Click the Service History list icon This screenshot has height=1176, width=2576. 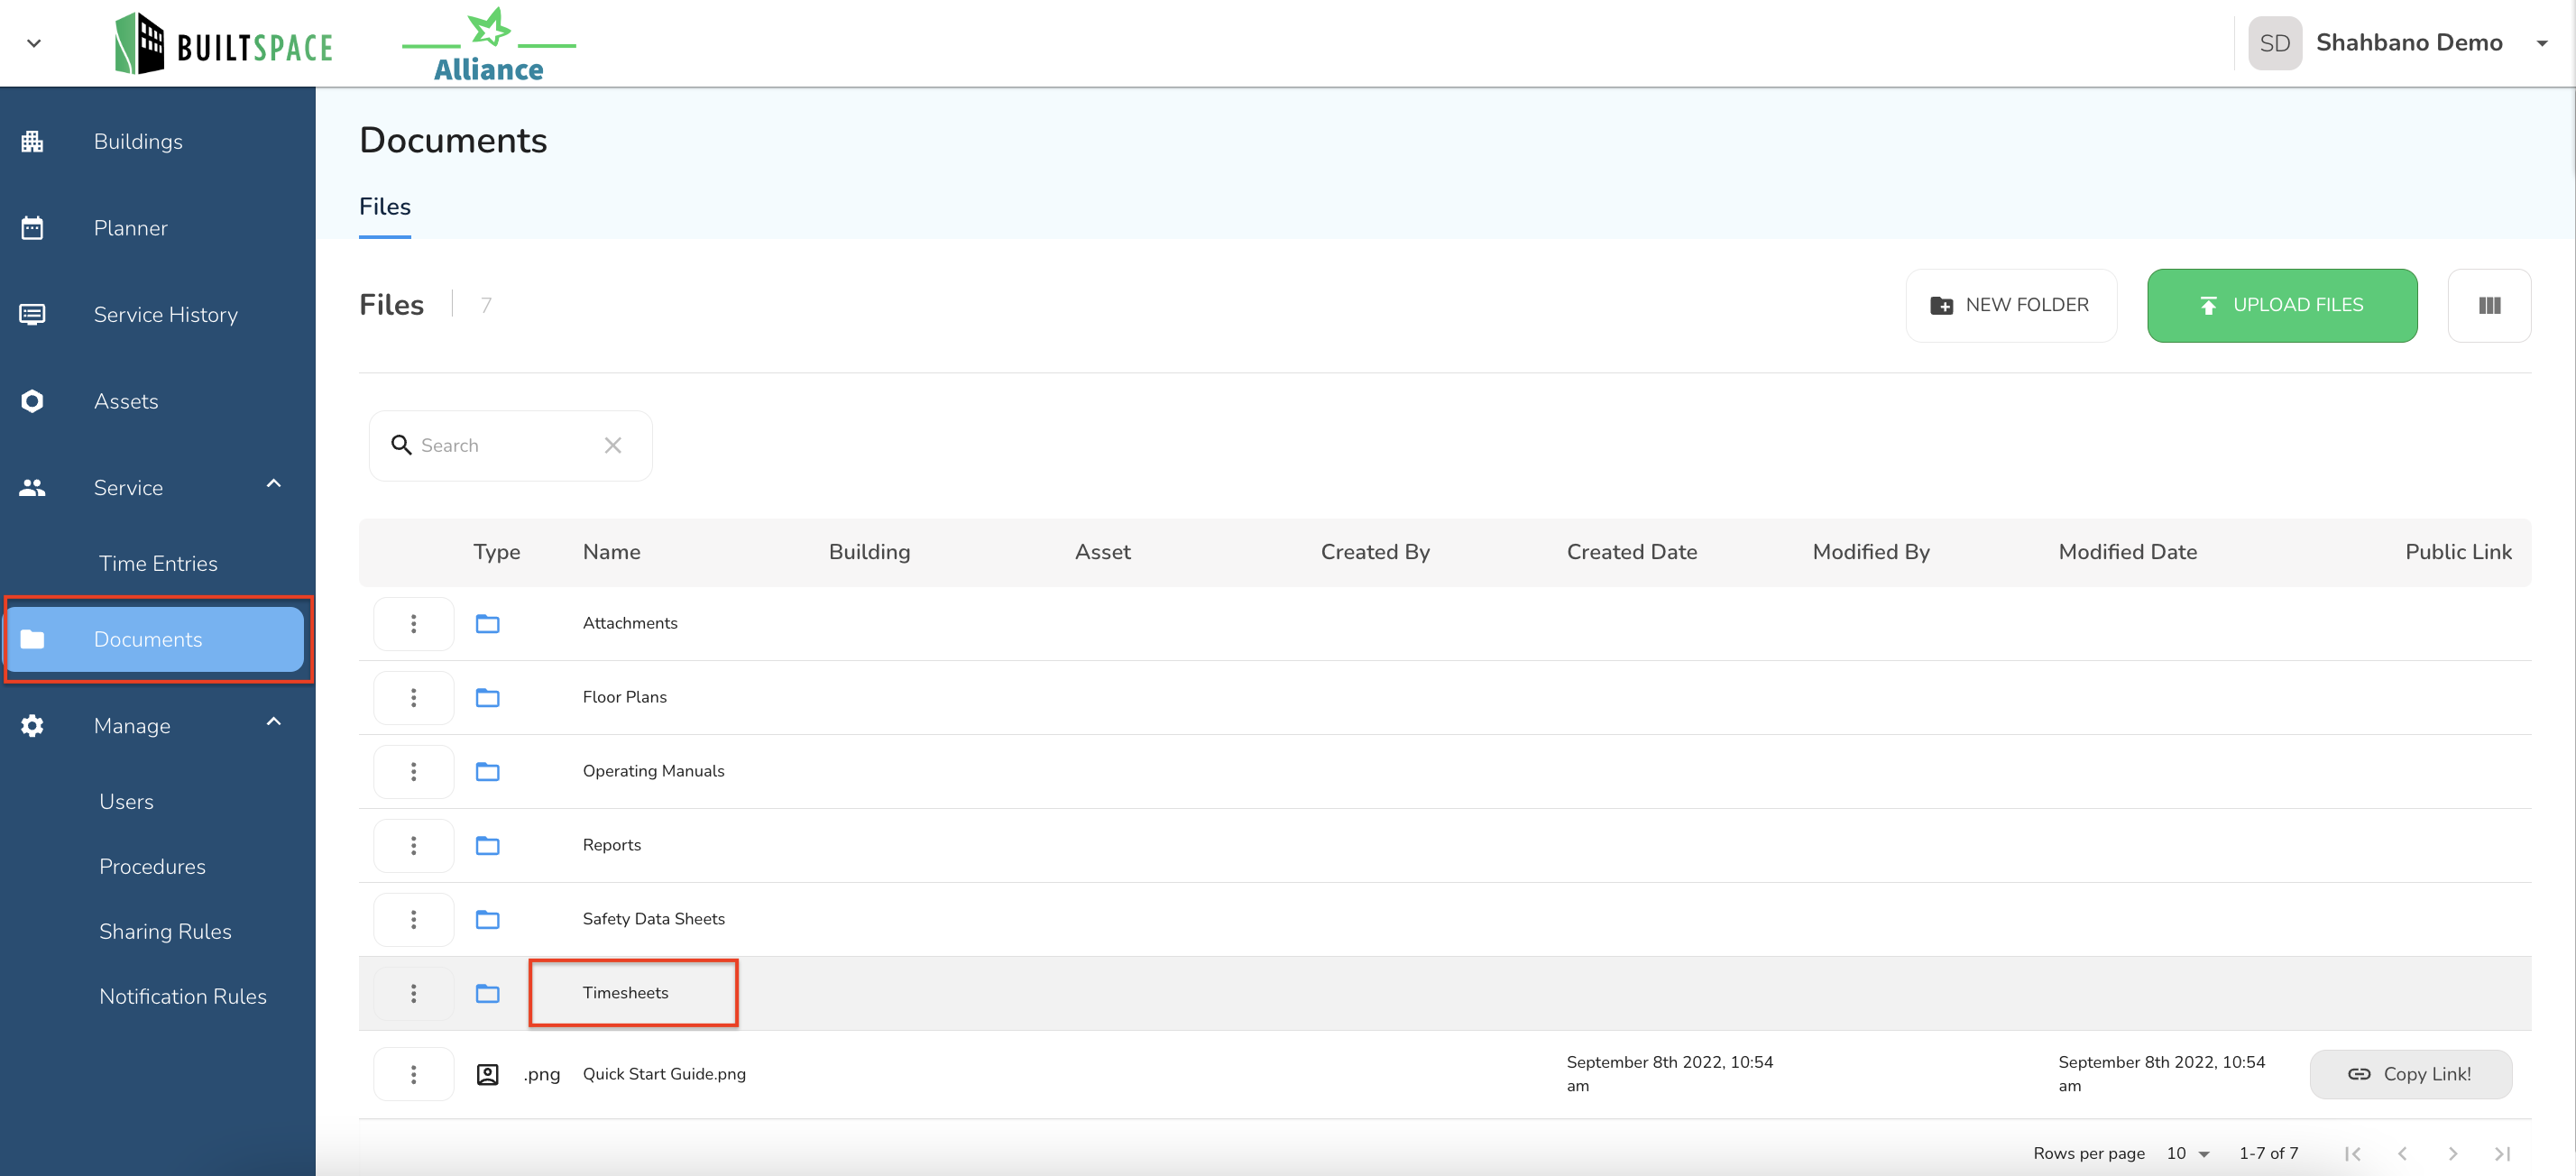[x=32, y=314]
